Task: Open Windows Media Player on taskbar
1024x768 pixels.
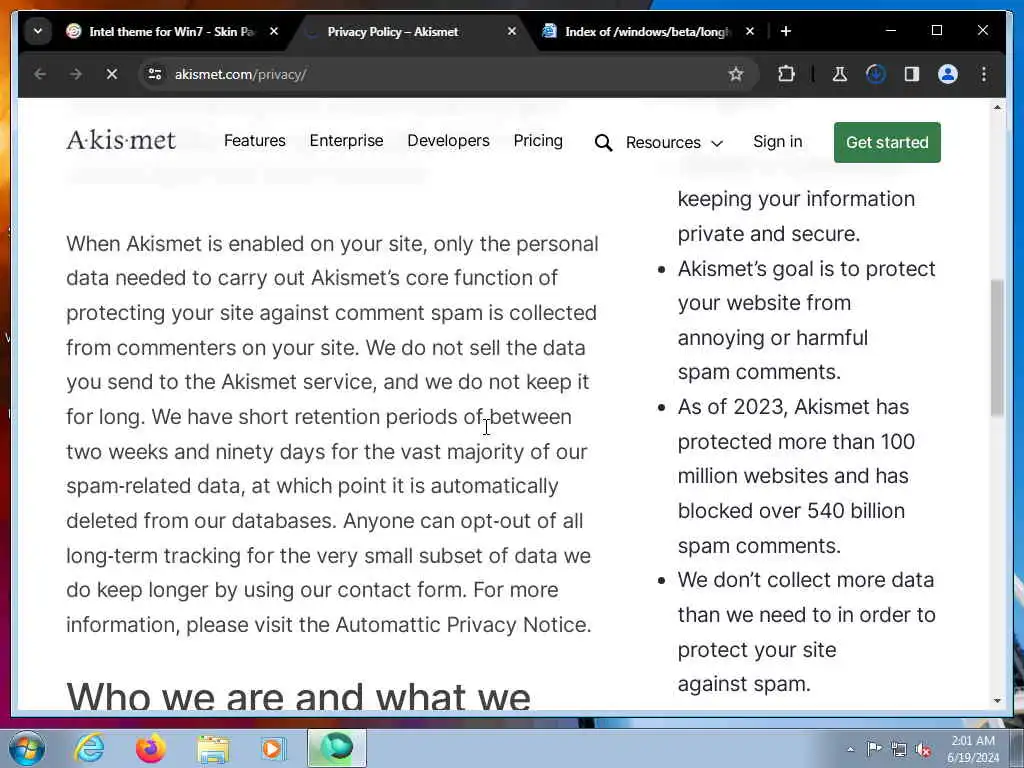Action: pyautogui.click(x=274, y=748)
